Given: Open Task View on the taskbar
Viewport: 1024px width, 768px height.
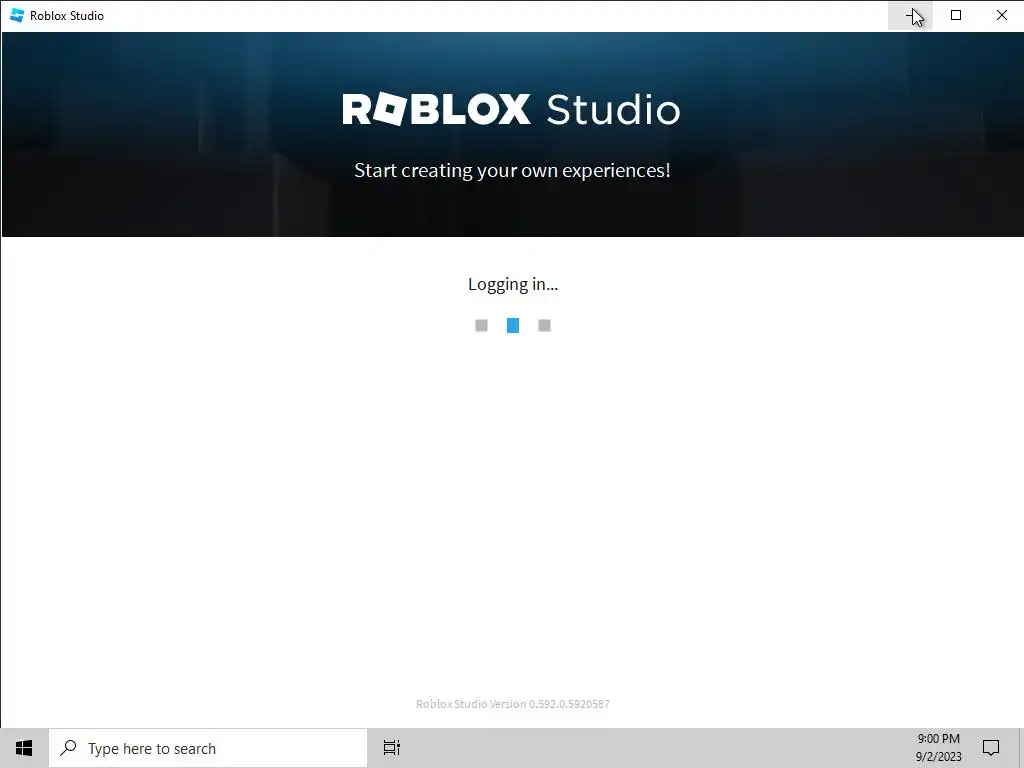Looking at the screenshot, I should (392, 748).
